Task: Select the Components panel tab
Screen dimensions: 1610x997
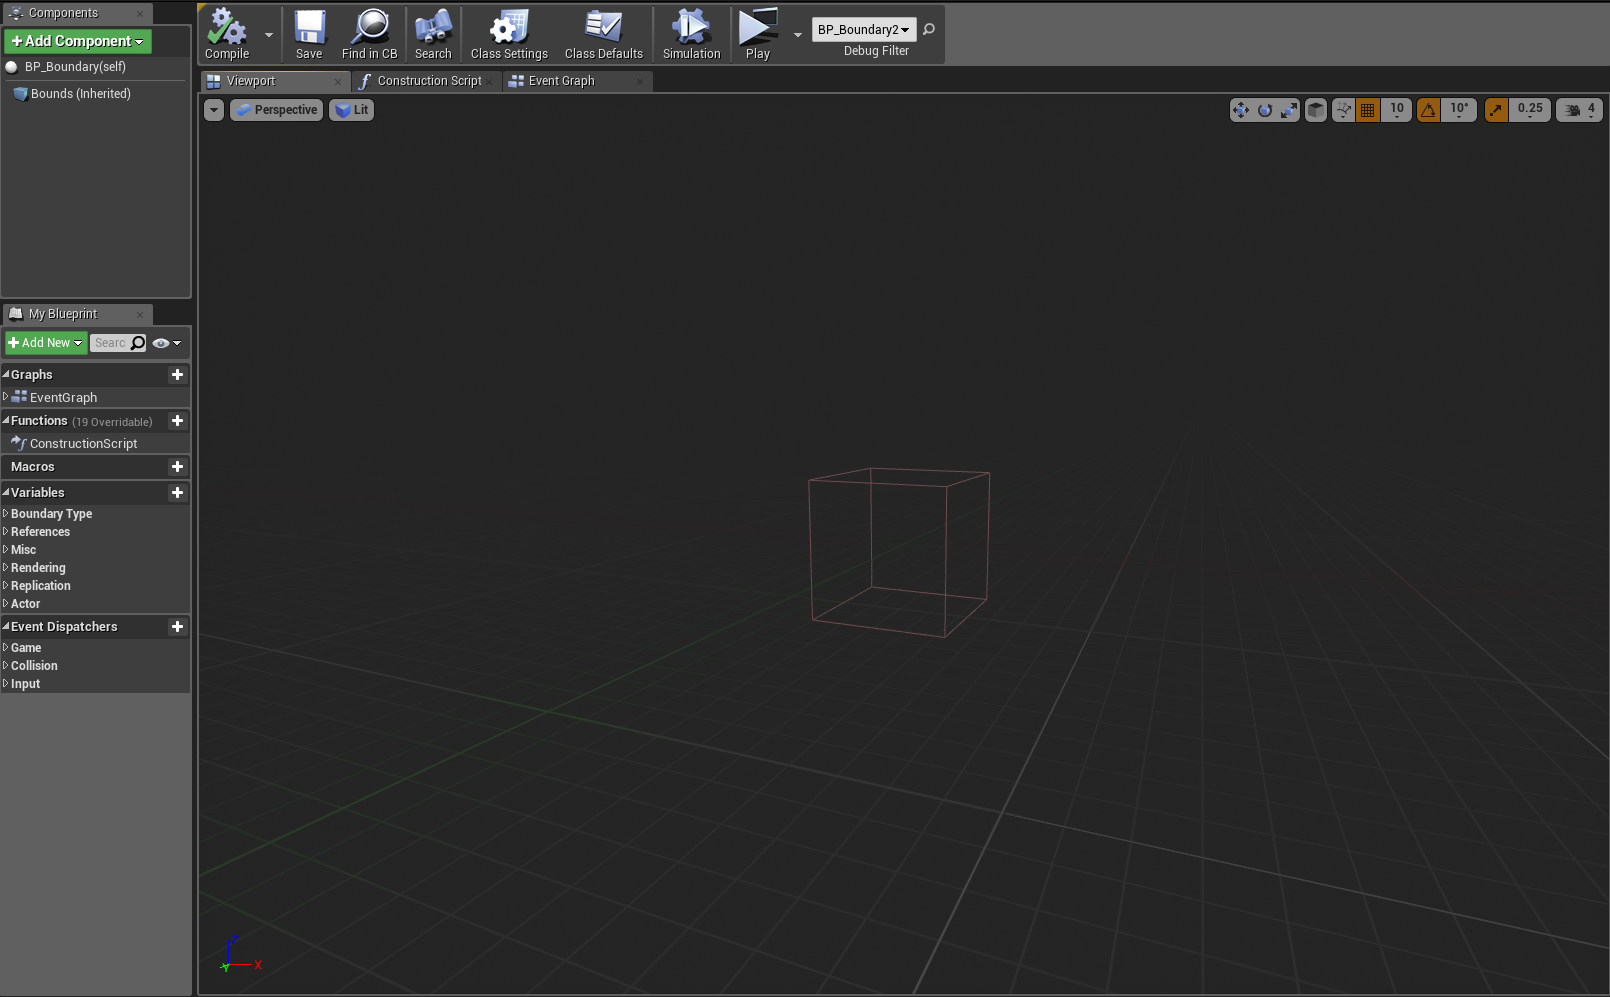Action: tap(77, 13)
